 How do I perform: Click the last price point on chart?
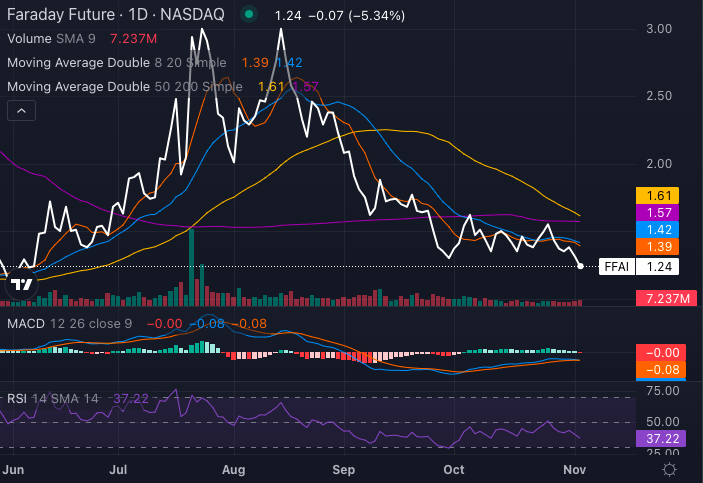[582, 266]
